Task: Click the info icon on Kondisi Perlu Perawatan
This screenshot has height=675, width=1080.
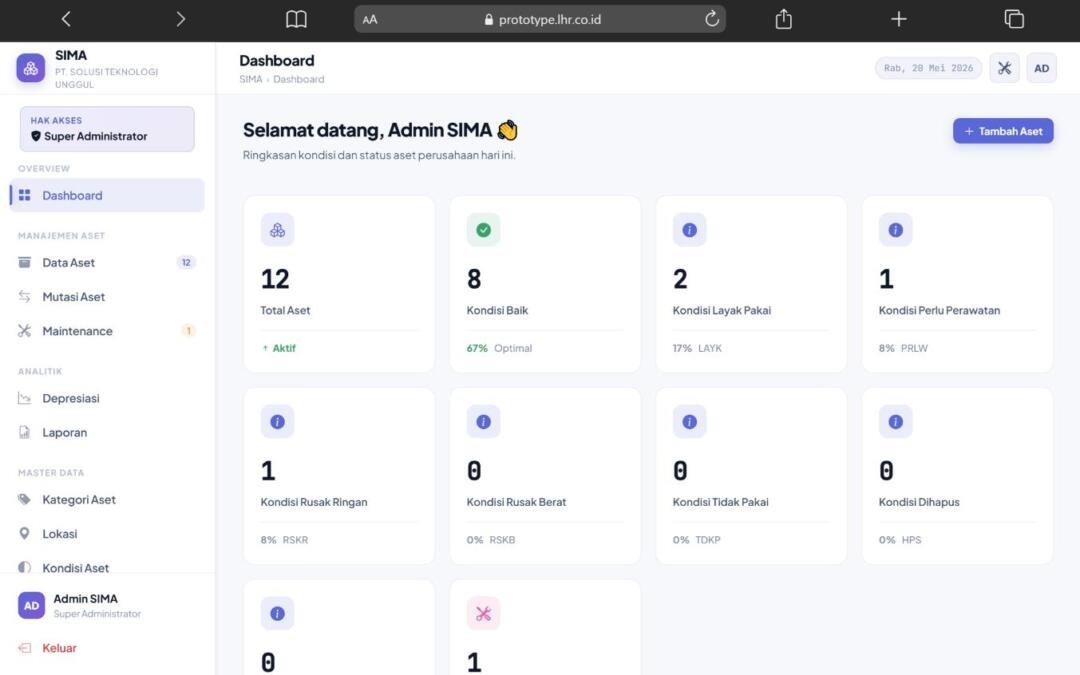Action: pyautogui.click(x=895, y=230)
